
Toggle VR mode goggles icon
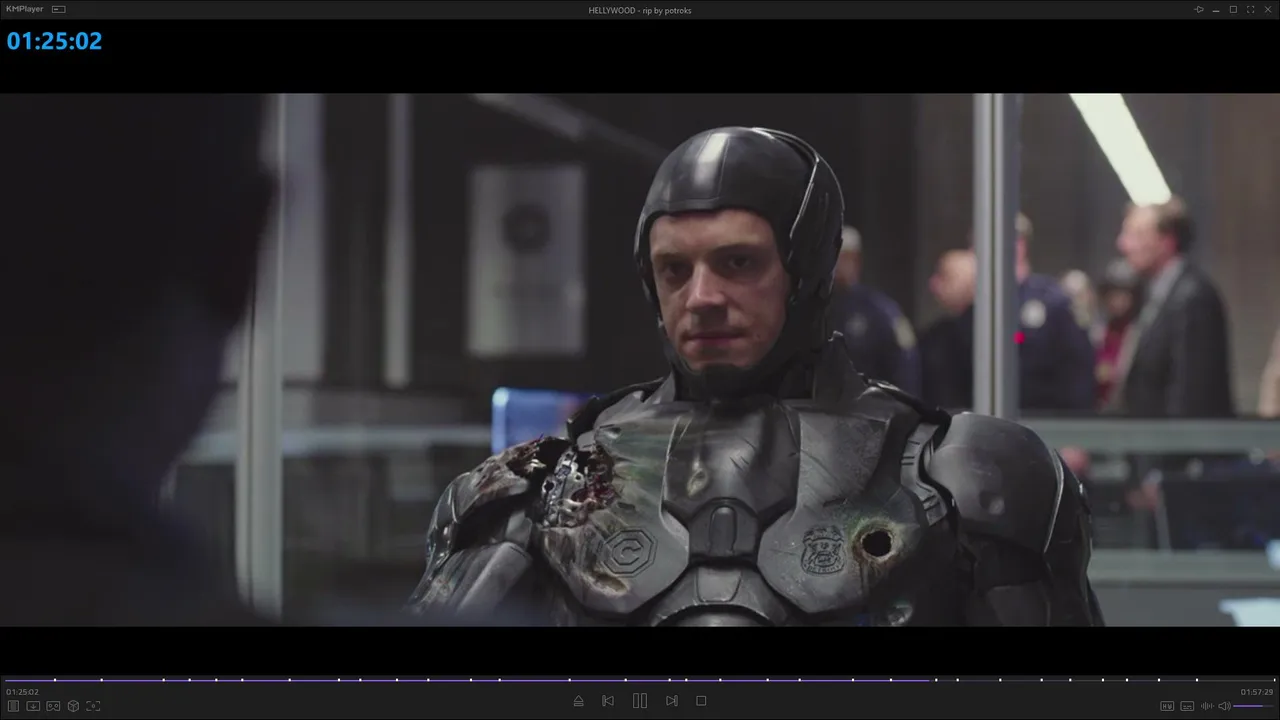(53, 706)
